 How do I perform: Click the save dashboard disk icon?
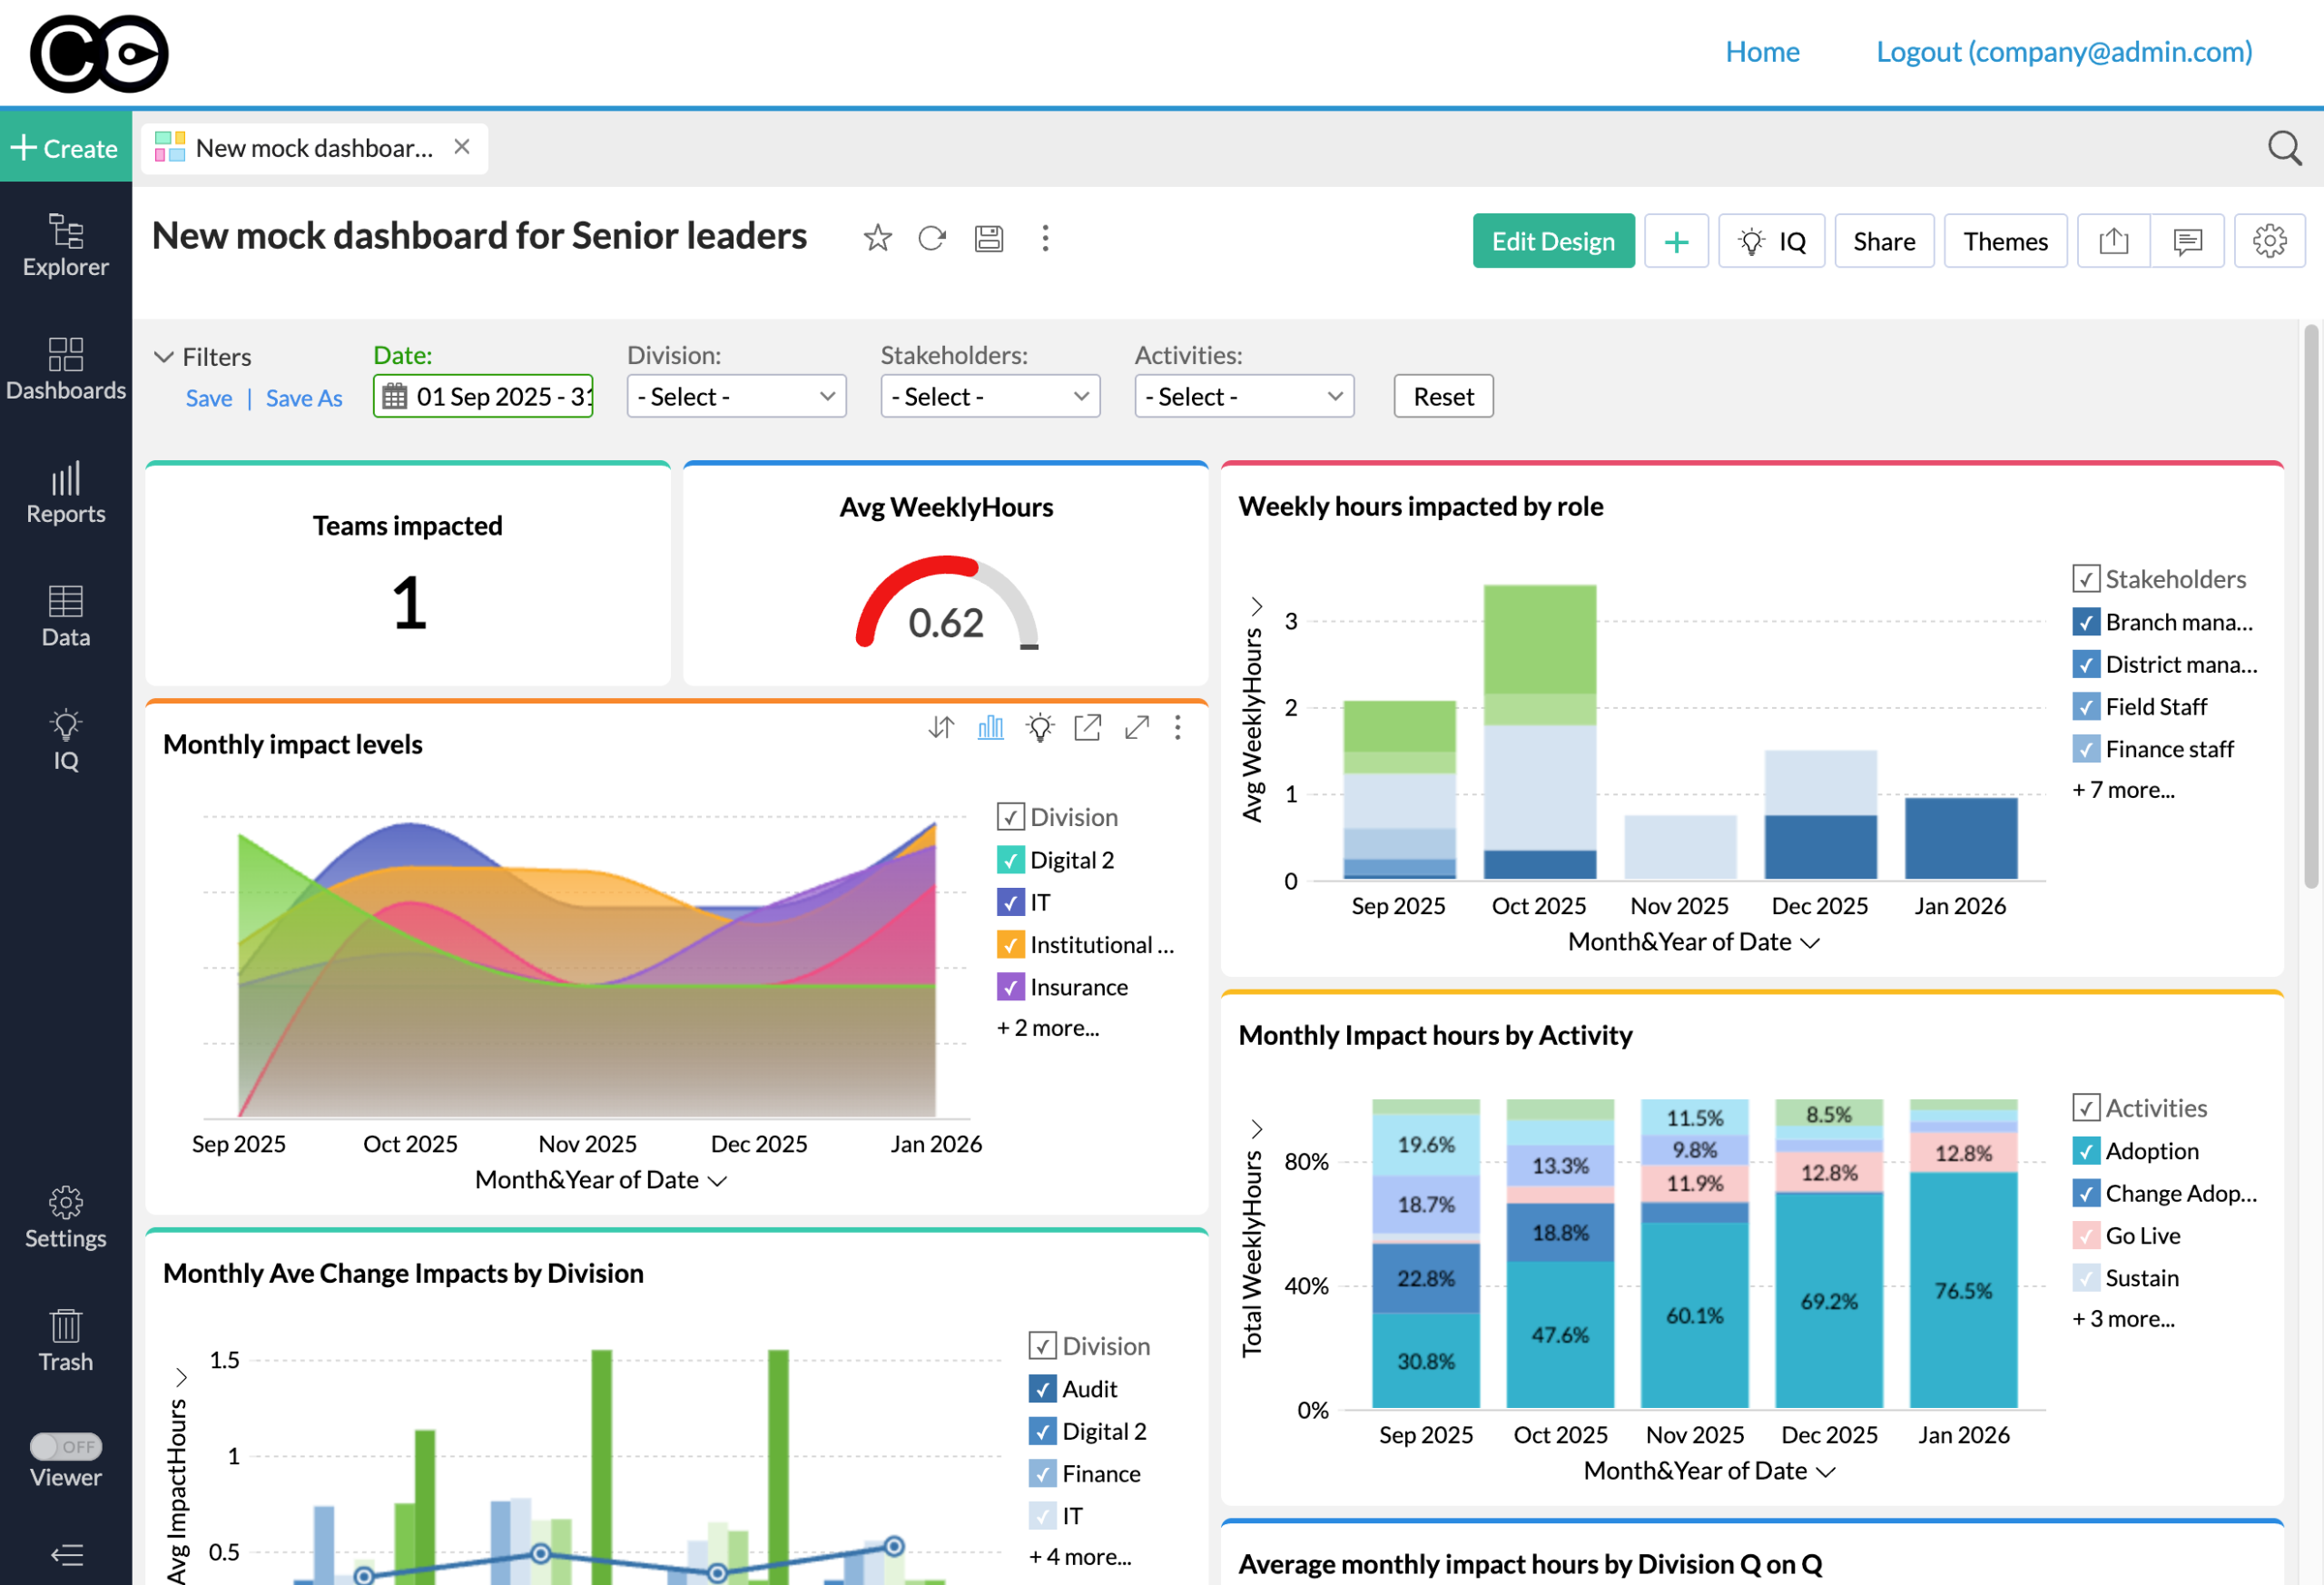coord(988,238)
